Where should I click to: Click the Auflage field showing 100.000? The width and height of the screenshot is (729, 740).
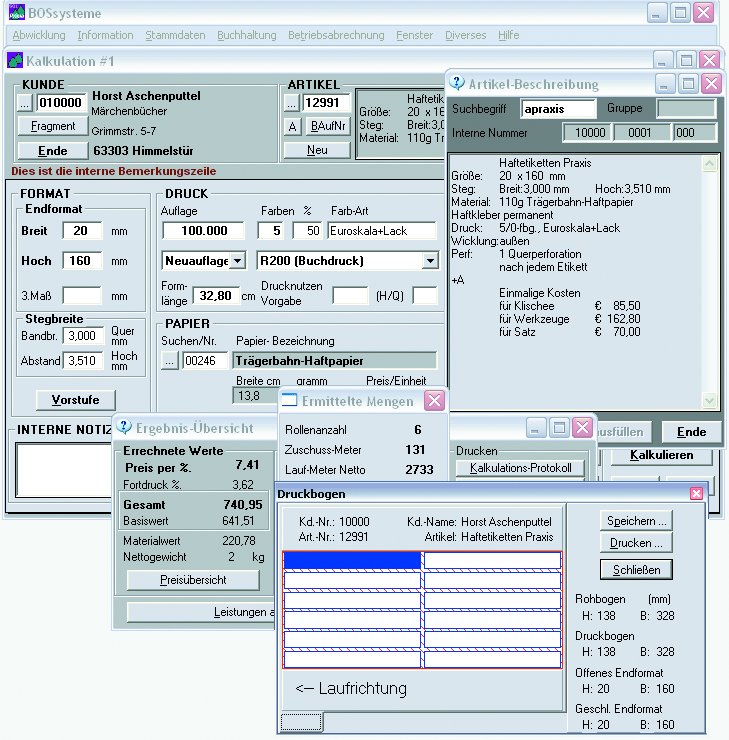coord(204,231)
